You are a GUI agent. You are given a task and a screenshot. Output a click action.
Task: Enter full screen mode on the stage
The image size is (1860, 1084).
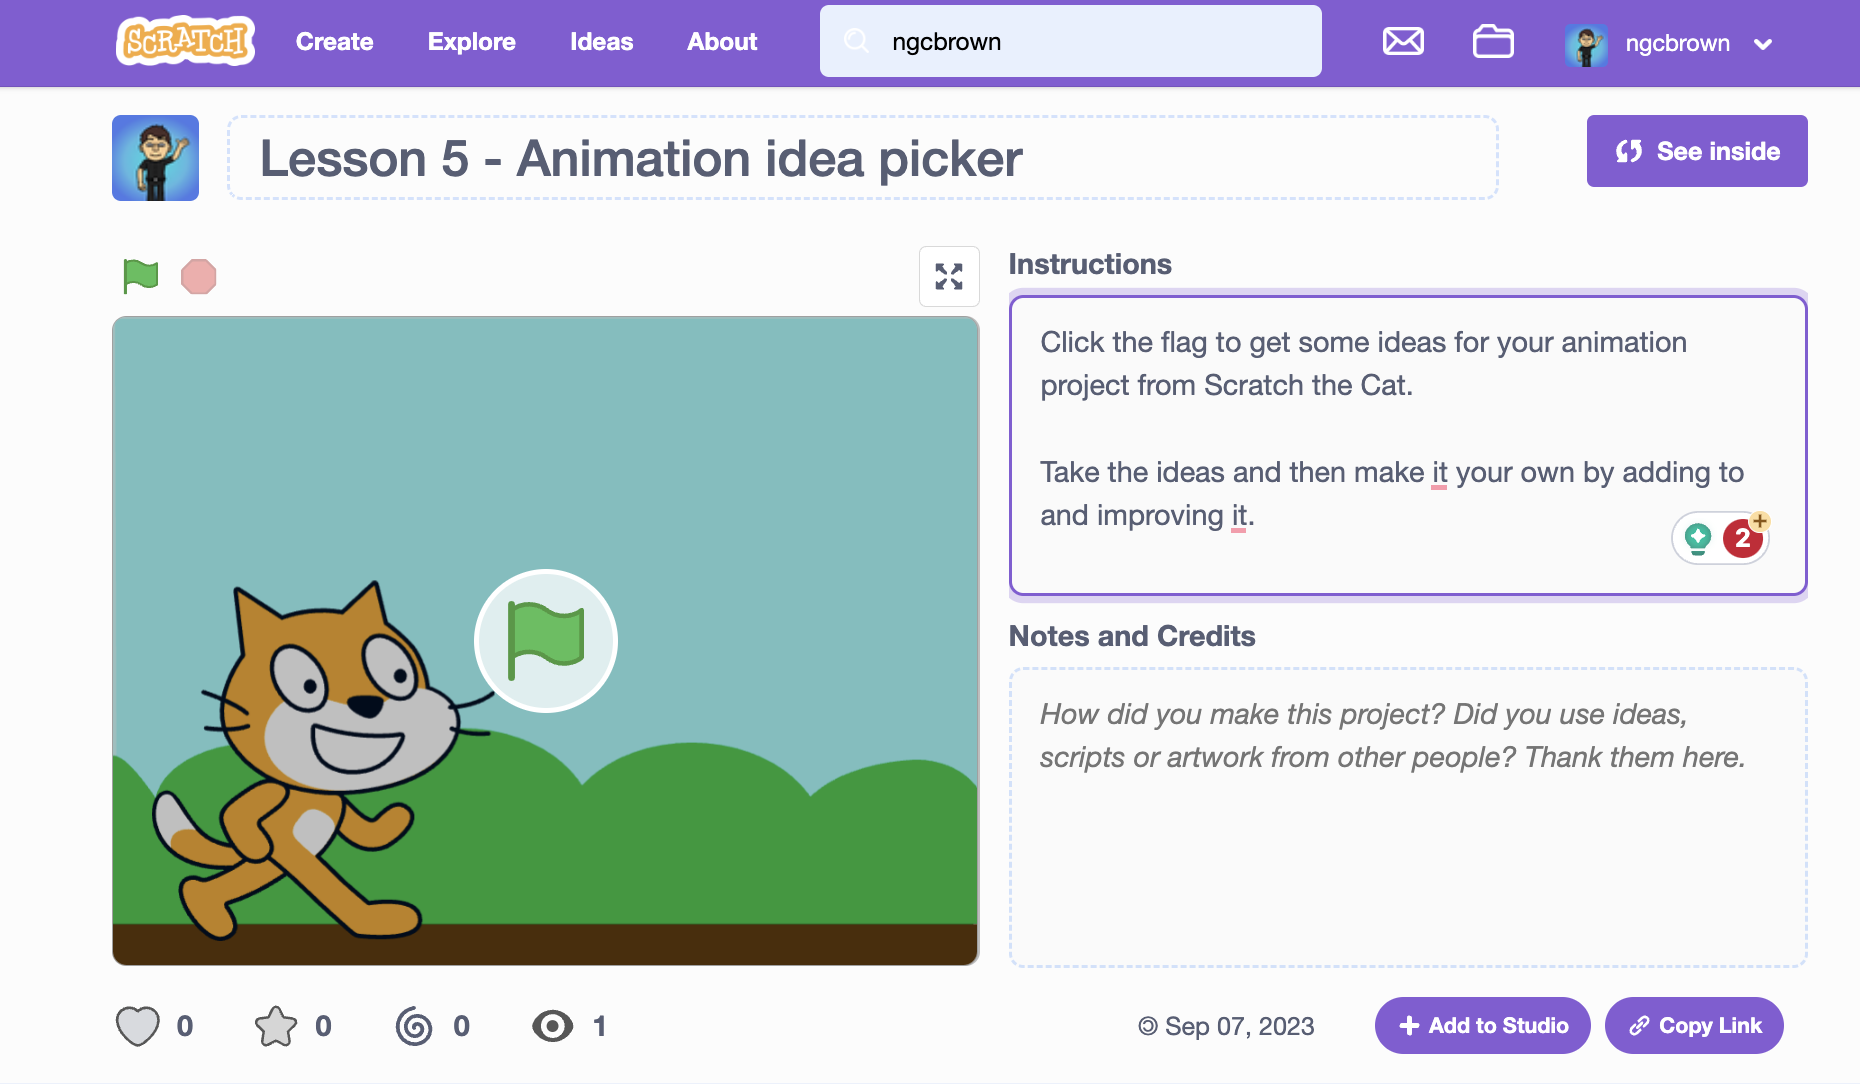[949, 276]
